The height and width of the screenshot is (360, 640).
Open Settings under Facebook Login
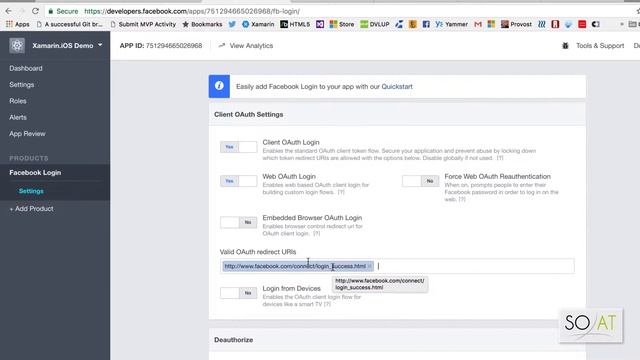(31, 191)
